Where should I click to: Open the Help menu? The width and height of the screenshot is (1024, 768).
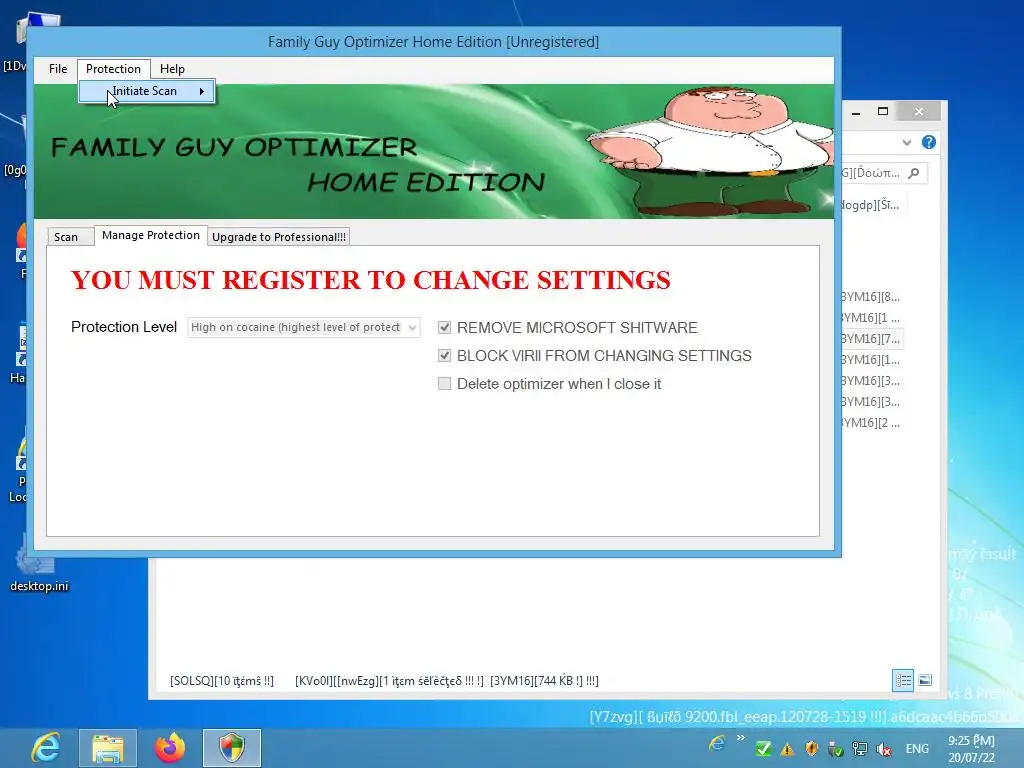point(172,69)
